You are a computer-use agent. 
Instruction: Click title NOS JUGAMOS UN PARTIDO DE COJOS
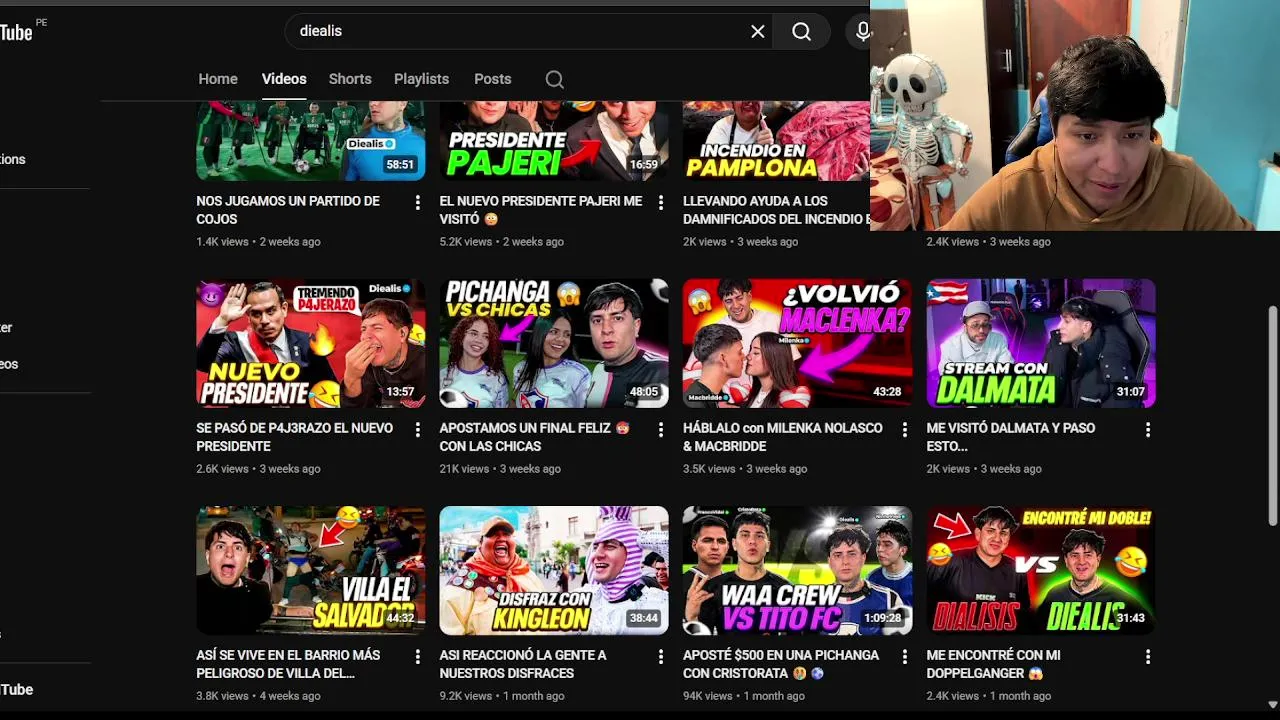click(288, 210)
